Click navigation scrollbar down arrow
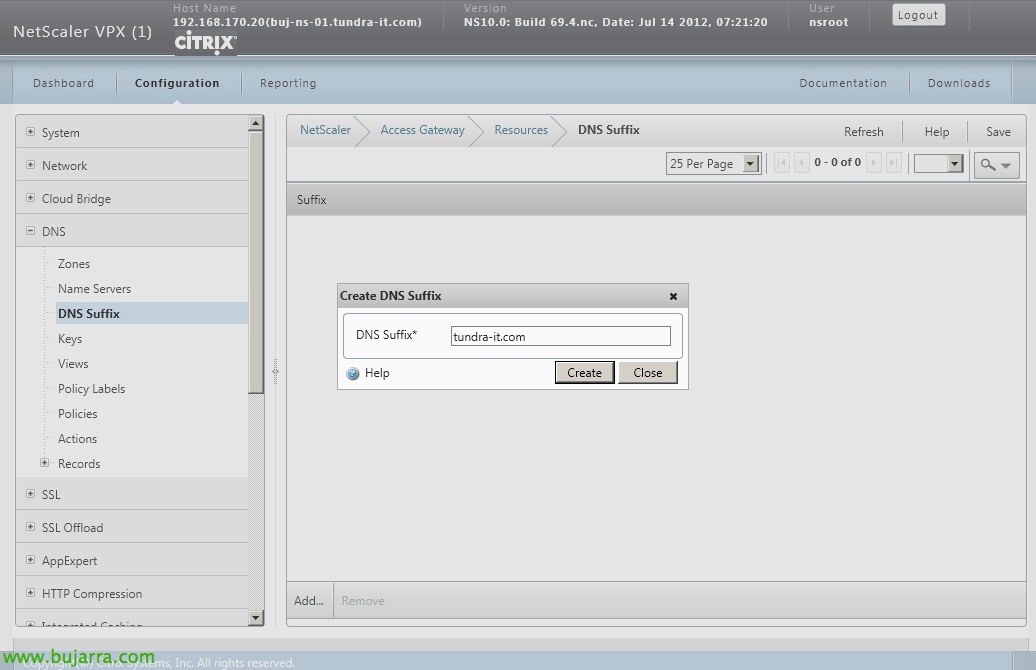 coord(256,618)
